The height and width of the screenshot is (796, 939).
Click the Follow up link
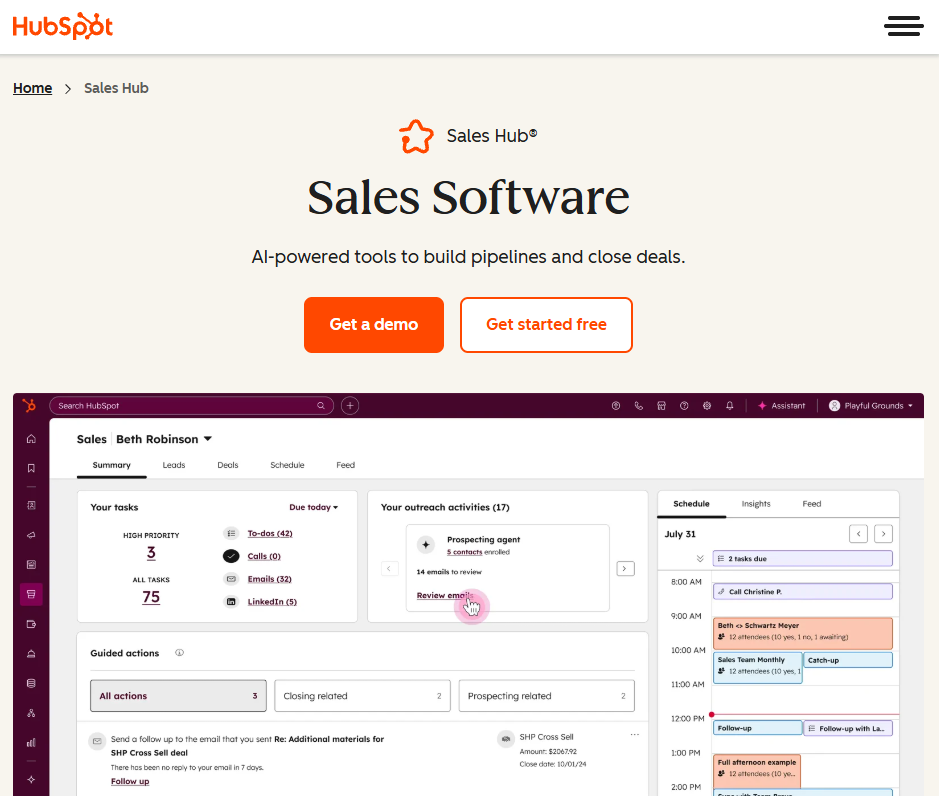pyautogui.click(x=130, y=782)
